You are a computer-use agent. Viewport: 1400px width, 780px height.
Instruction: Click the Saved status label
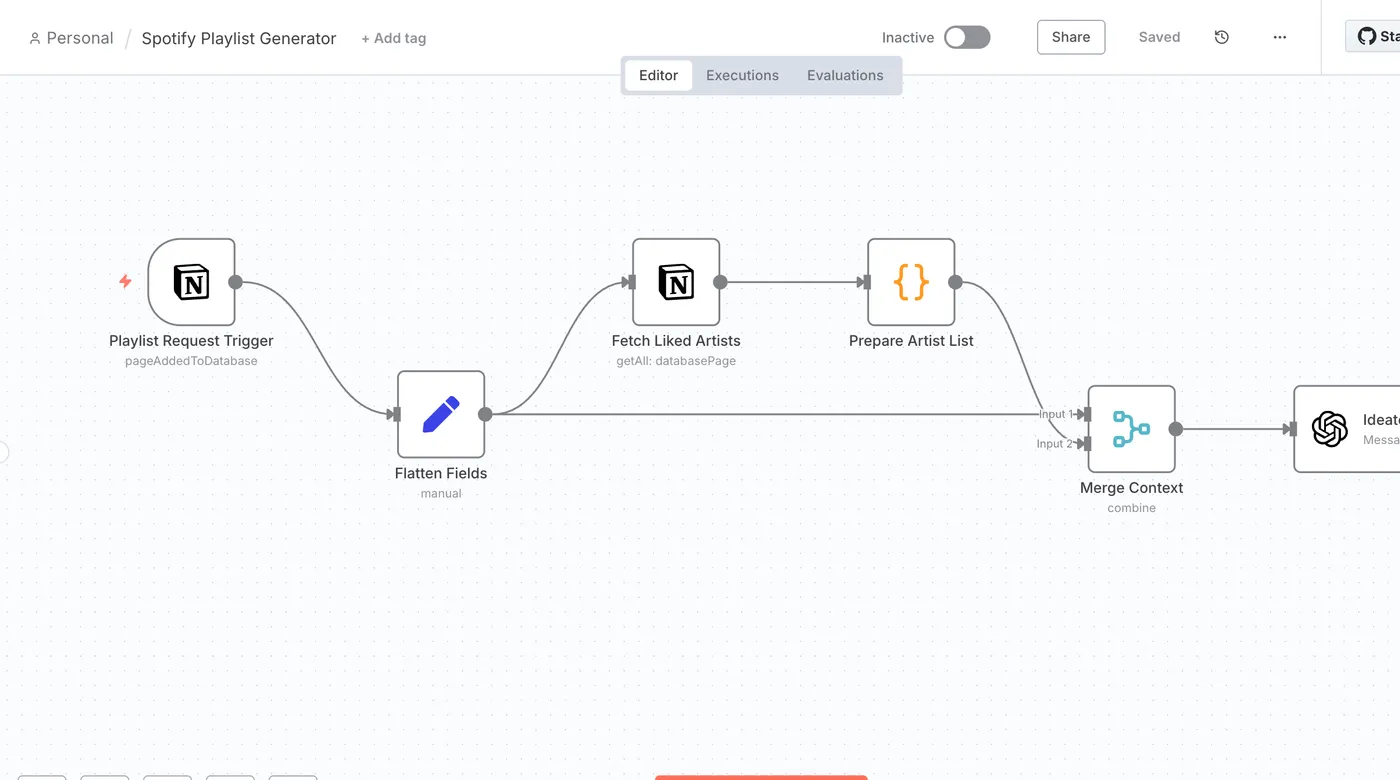[x=1159, y=37]
